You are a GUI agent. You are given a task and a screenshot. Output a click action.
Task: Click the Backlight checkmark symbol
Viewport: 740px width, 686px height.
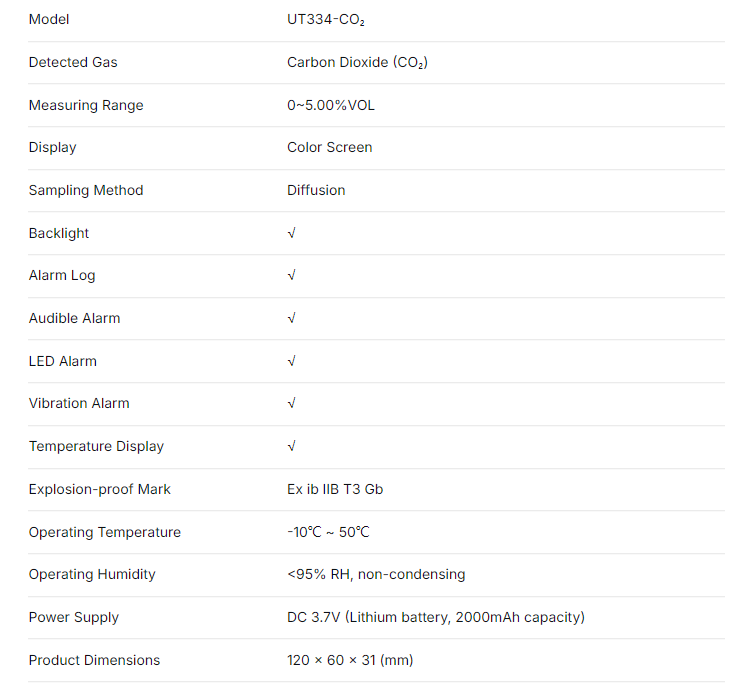291,233
